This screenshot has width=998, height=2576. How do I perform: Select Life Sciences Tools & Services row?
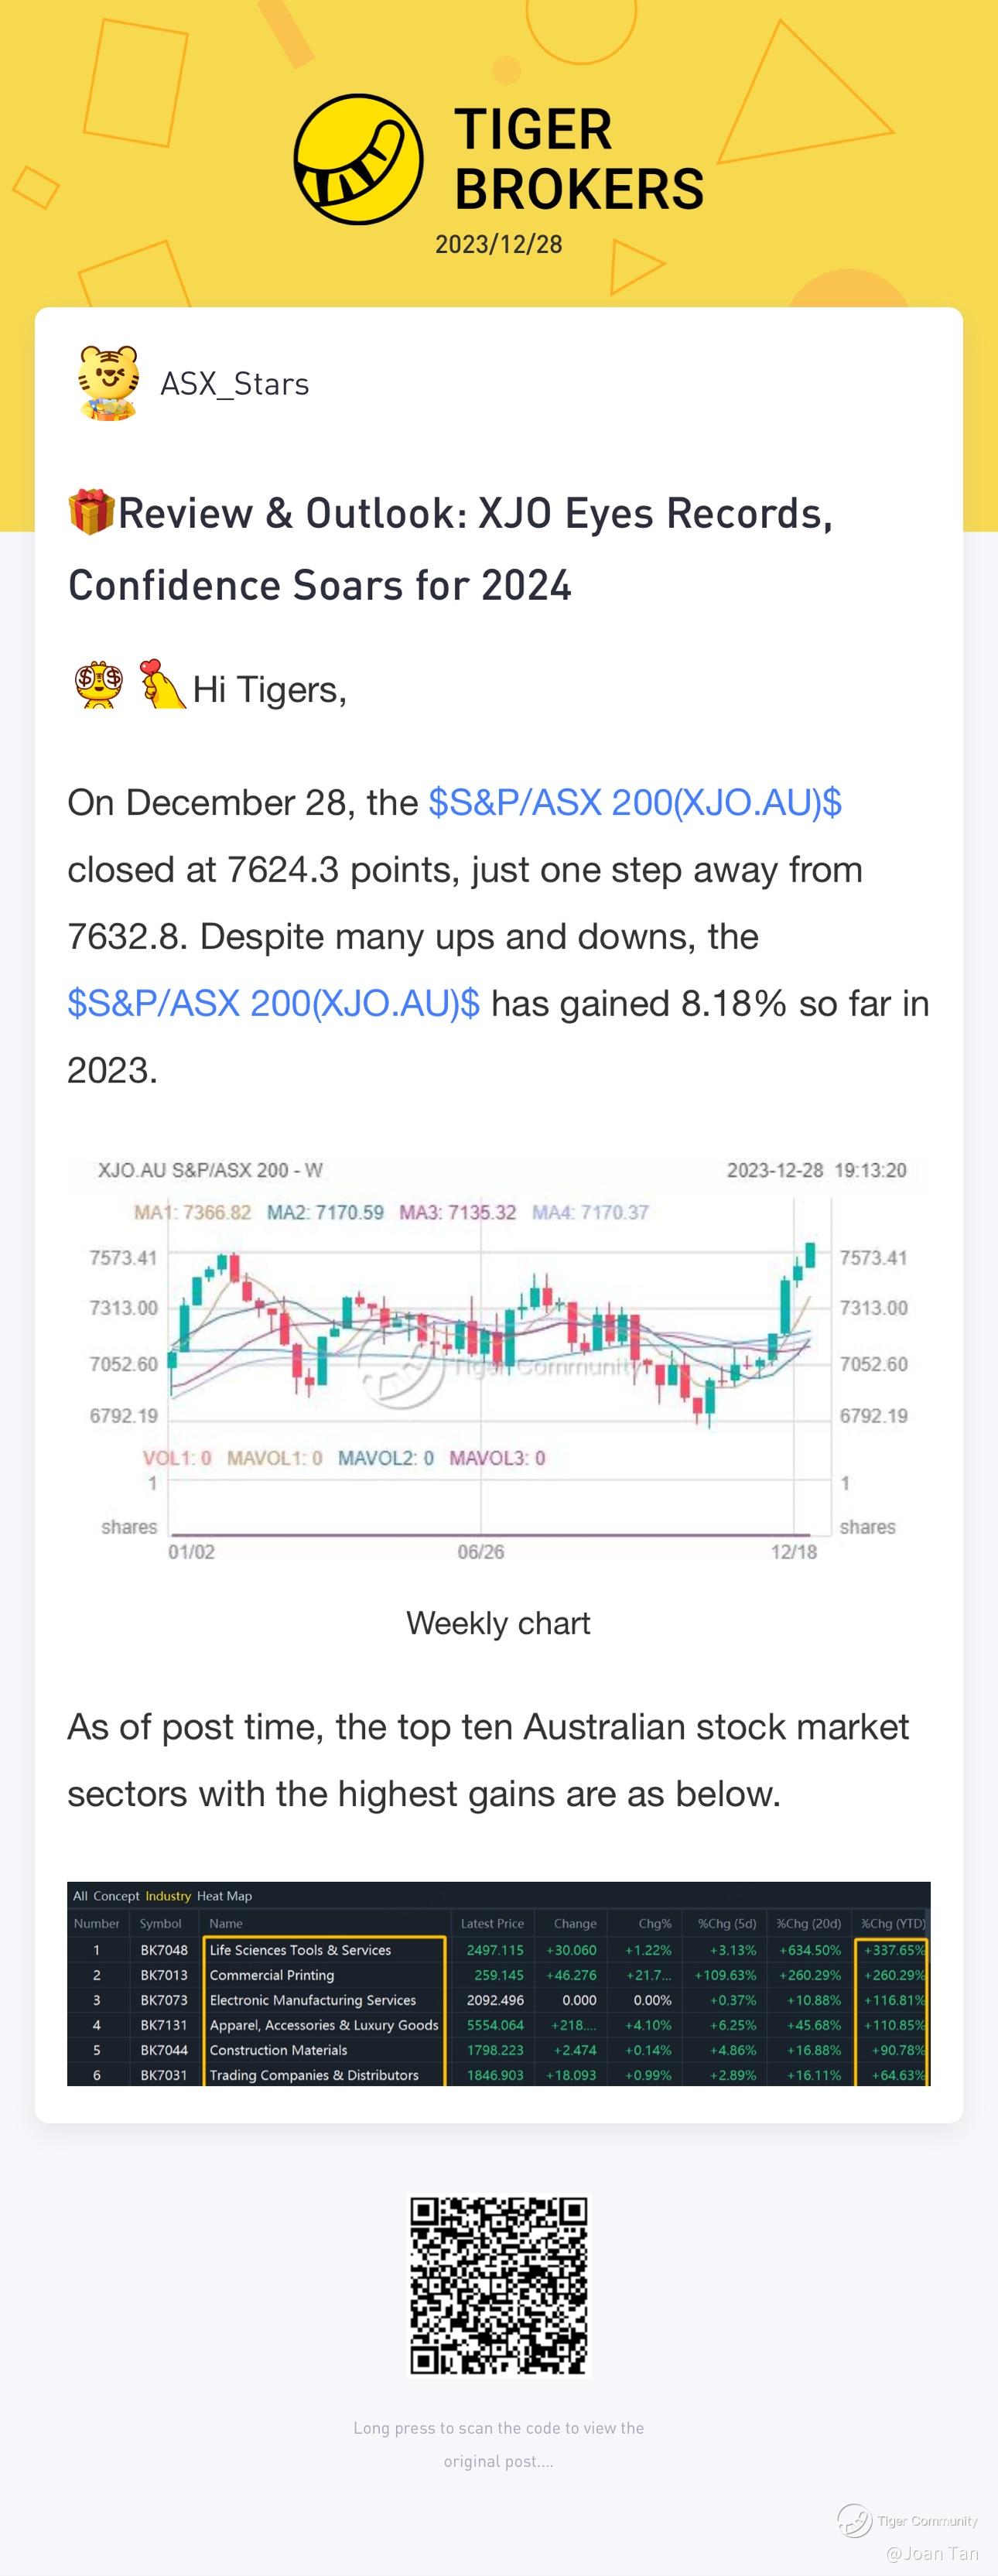pos(300,1950)
